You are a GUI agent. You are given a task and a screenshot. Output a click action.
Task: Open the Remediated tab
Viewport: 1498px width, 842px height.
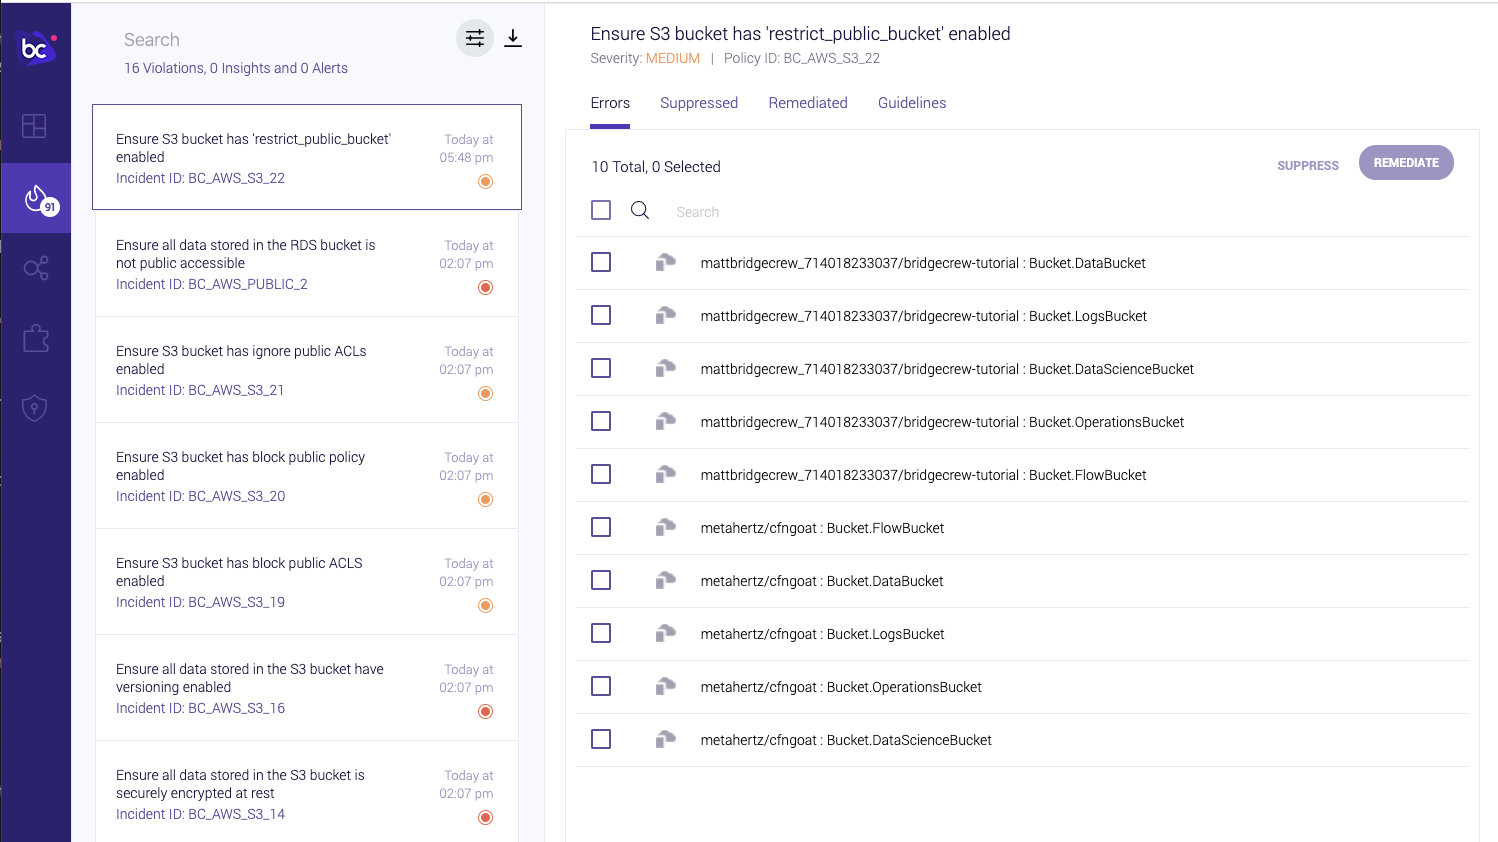[x=808, y=103]
